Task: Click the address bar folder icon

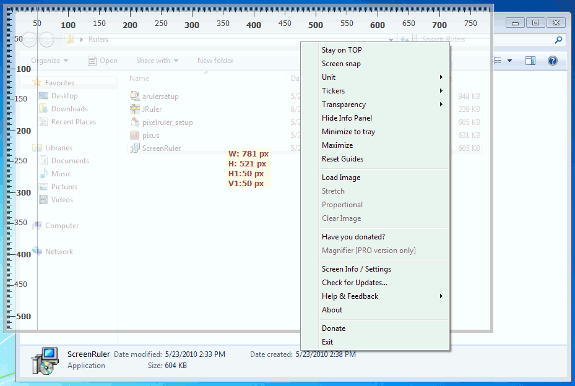Action: pyautogui.click(x=70, y=39)
